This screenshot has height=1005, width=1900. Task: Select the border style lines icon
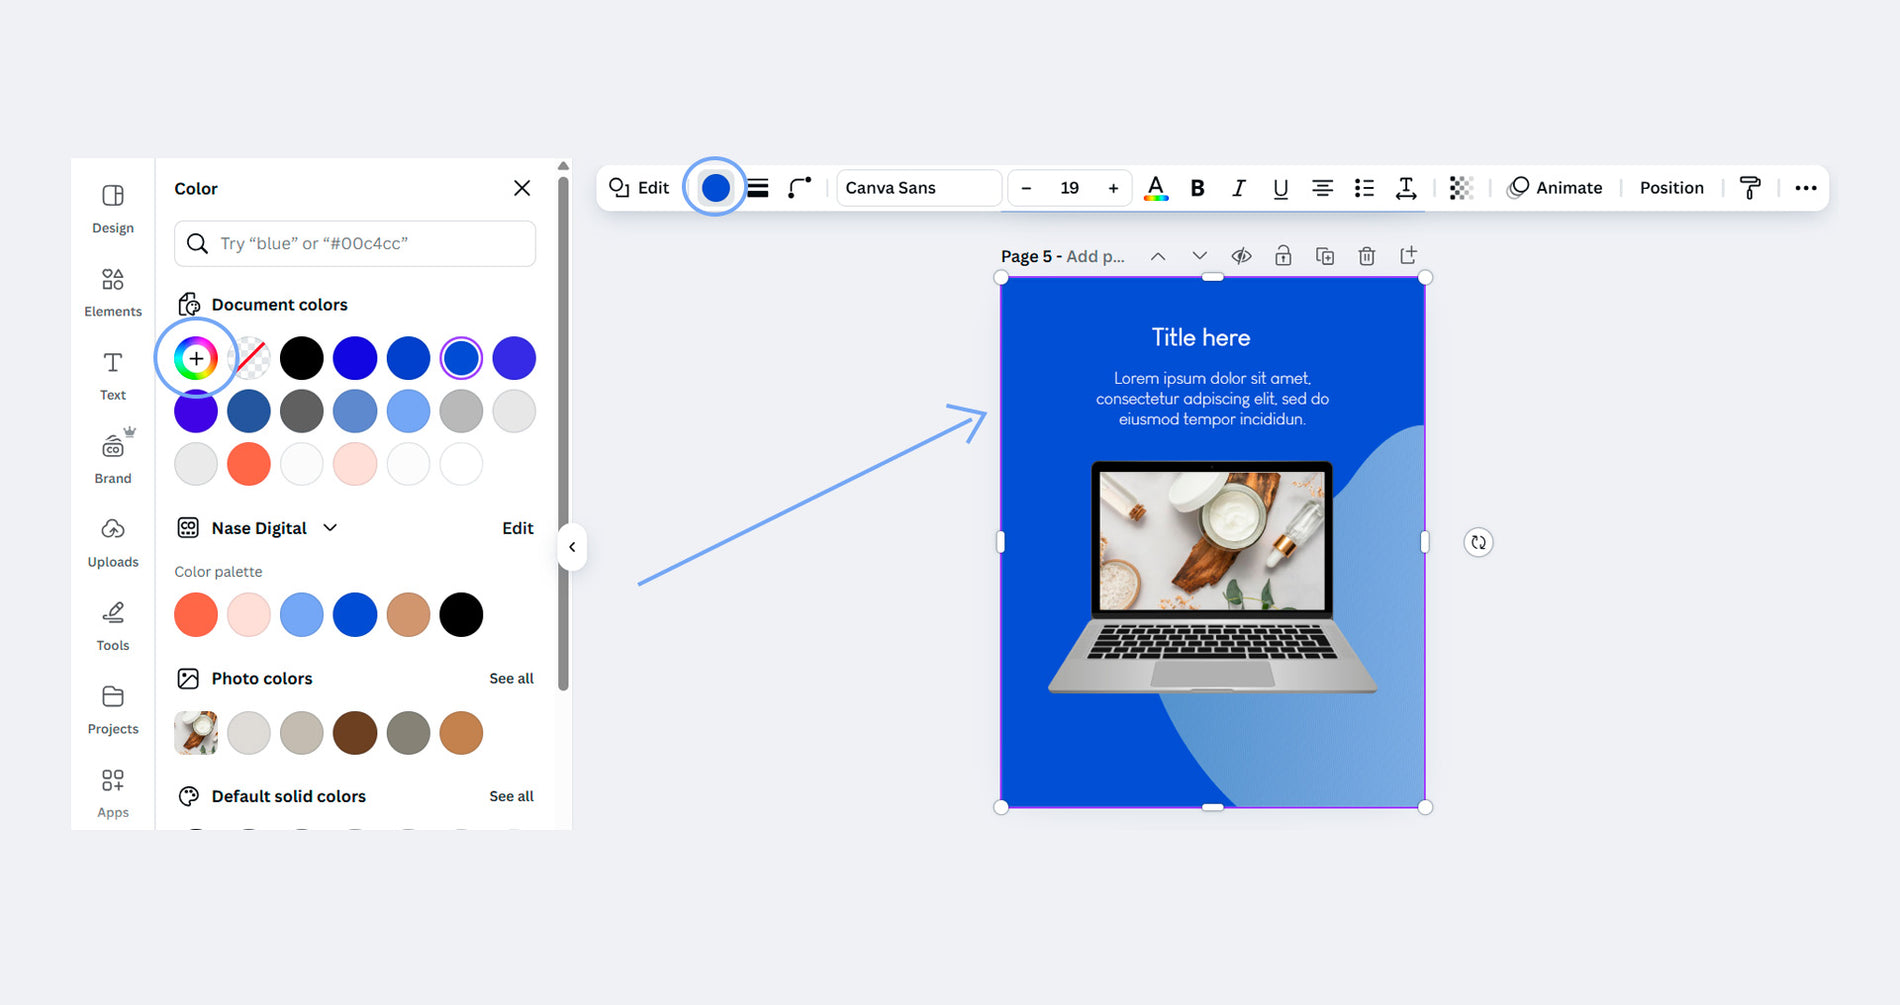(758, 188)
